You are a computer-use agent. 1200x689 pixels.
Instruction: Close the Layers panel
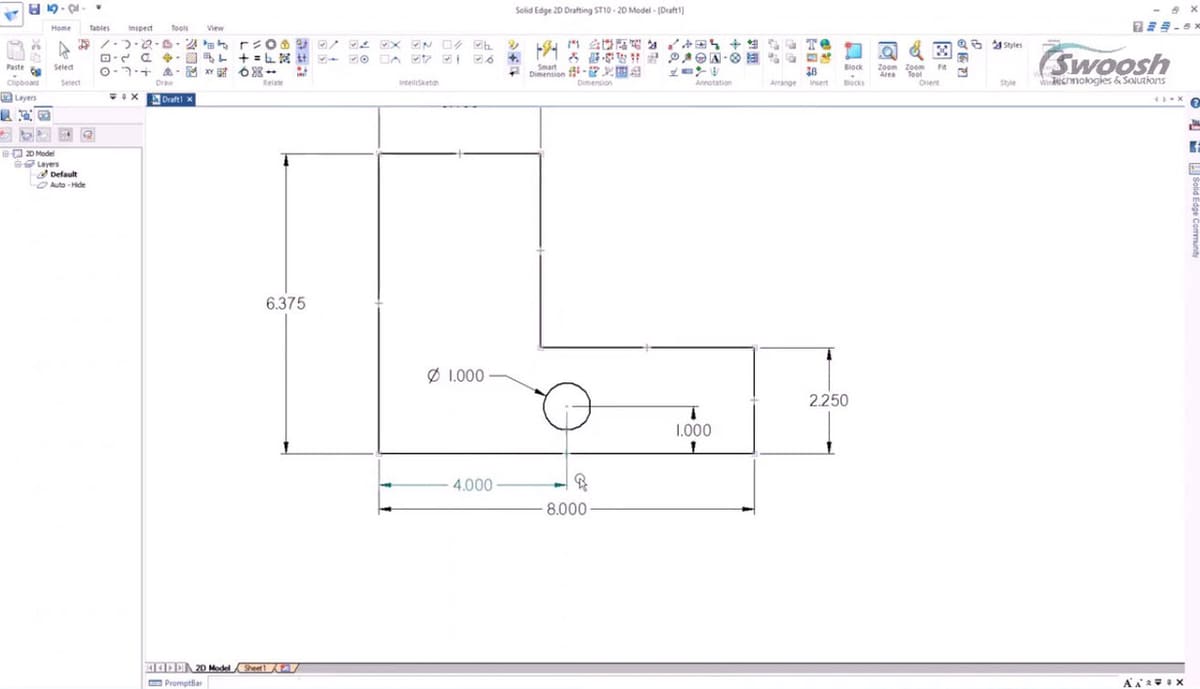(x=134, y=97)
